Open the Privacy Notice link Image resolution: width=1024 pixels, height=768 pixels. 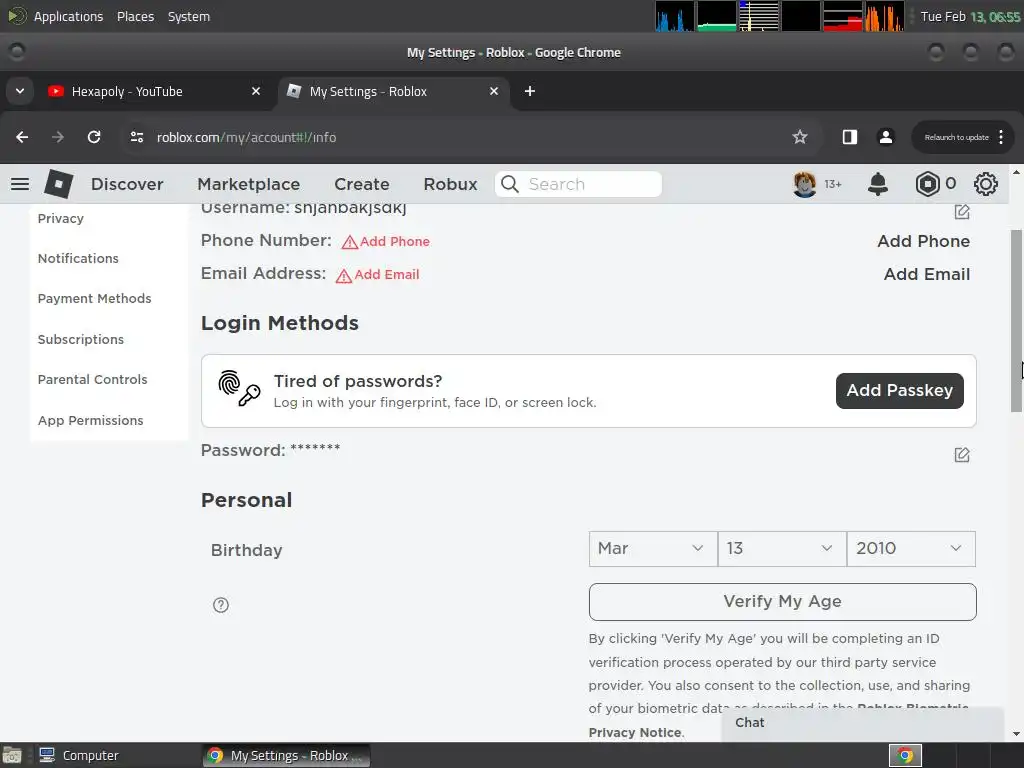pos(635,732)
